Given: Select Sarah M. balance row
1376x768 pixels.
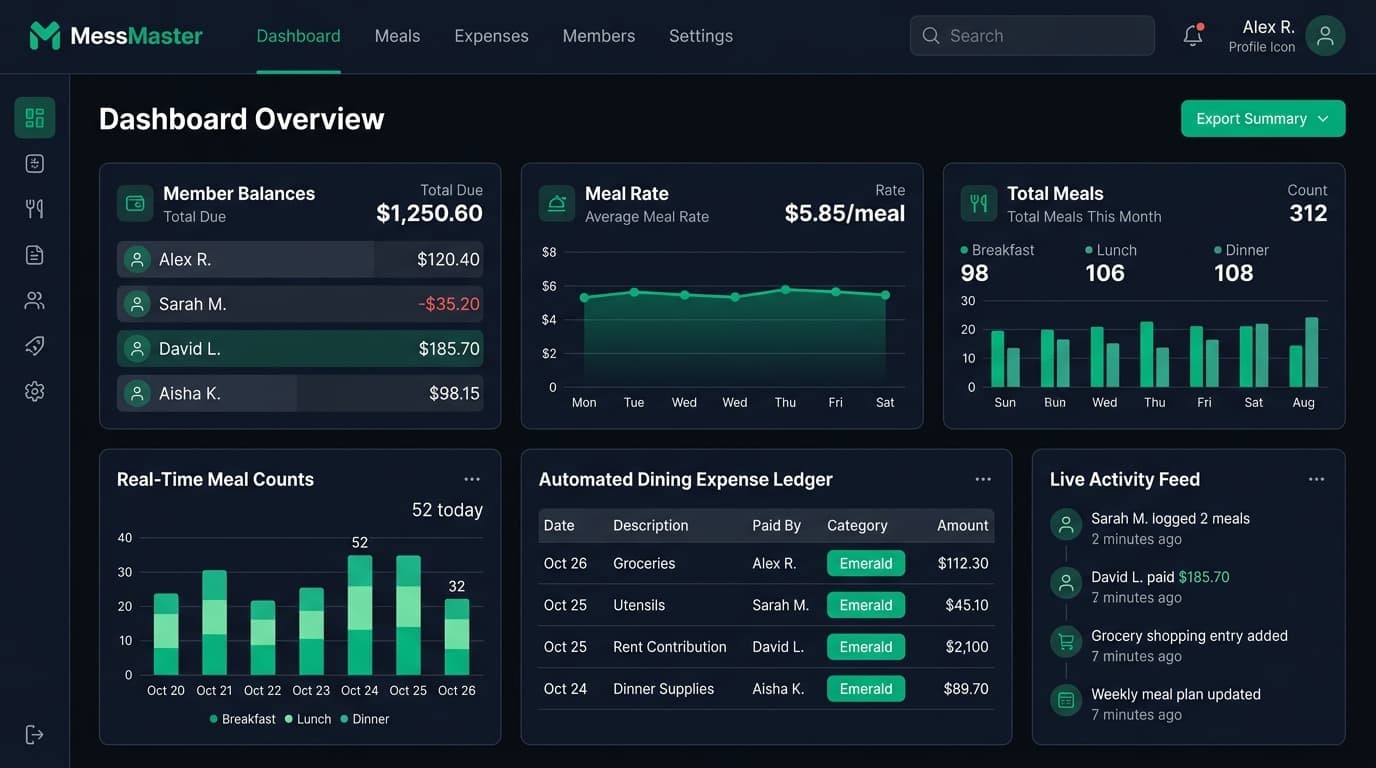Looking at the screenshot, I should [x=300, y=304].
